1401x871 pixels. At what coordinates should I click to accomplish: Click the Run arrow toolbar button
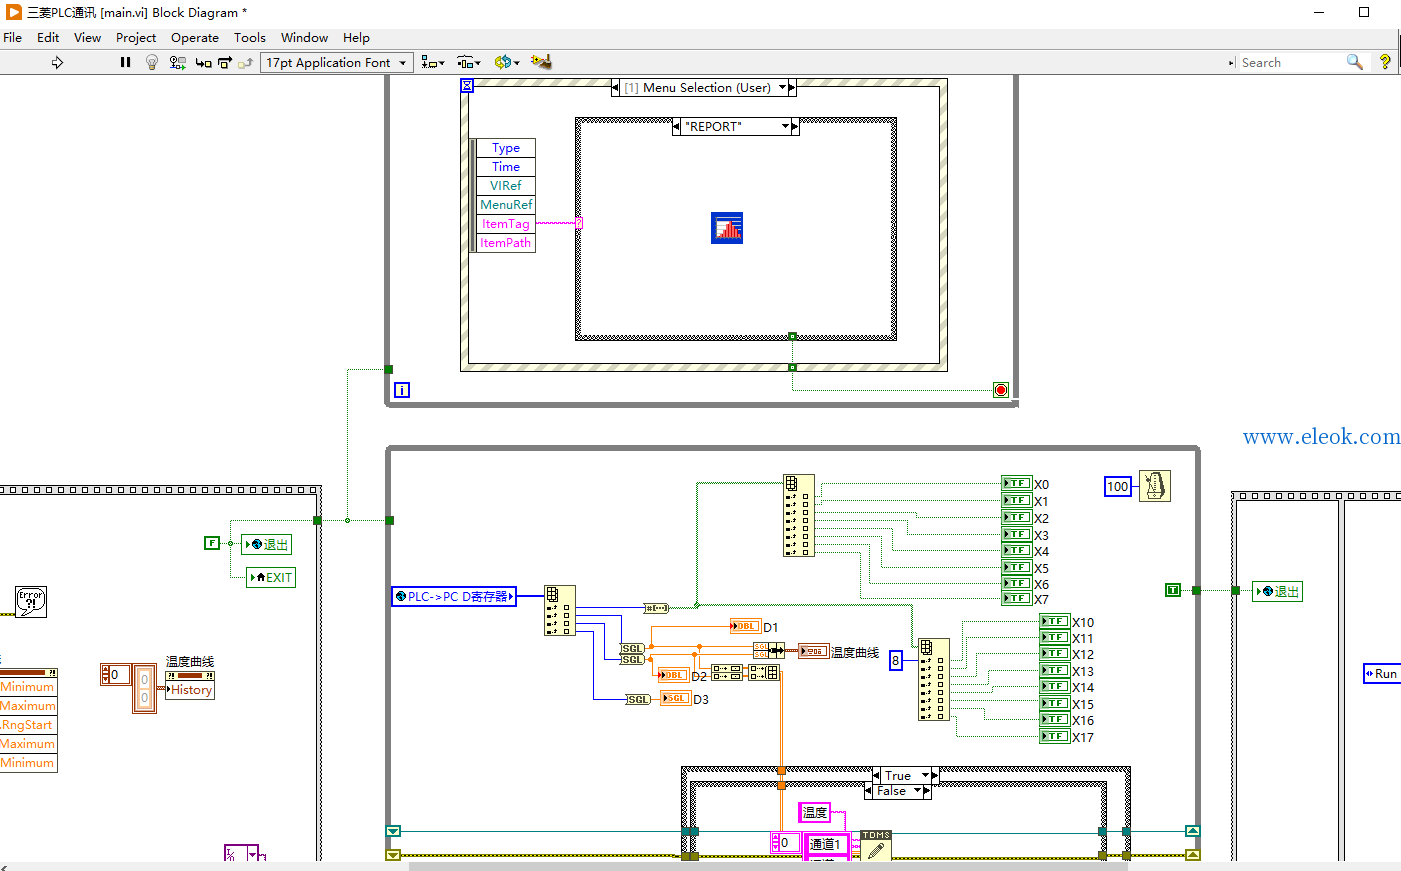(x=57, y=62)
